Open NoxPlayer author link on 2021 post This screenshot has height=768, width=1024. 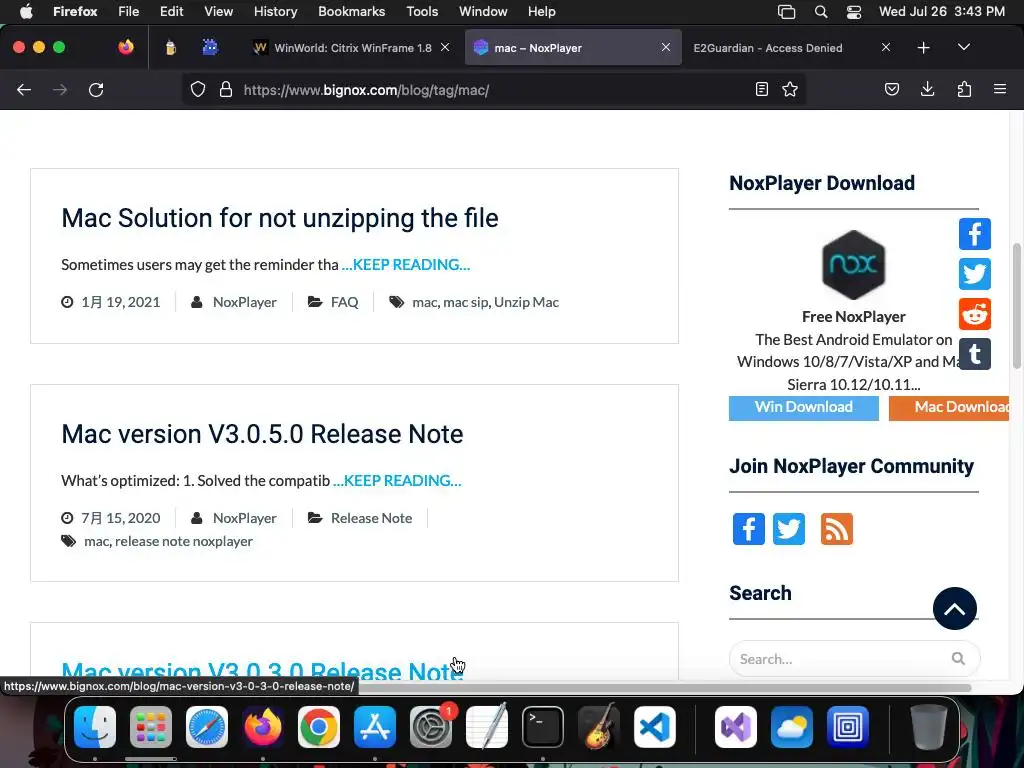(244, 302)
